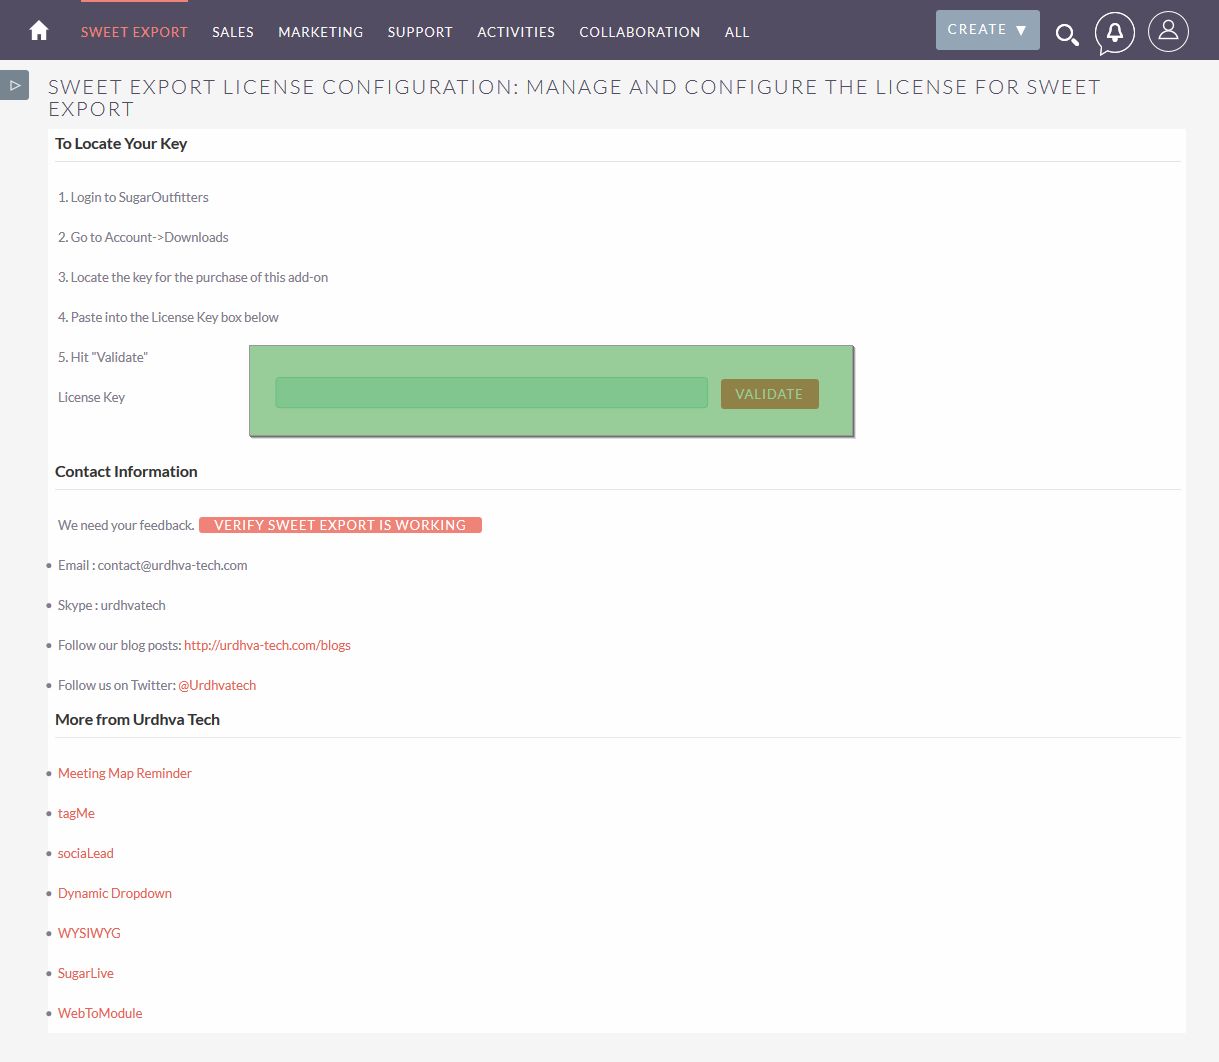Viewport: 1219px width, 1062px height.
Task: Click the 'We need your feedback.' text
Action: [126, 525]
